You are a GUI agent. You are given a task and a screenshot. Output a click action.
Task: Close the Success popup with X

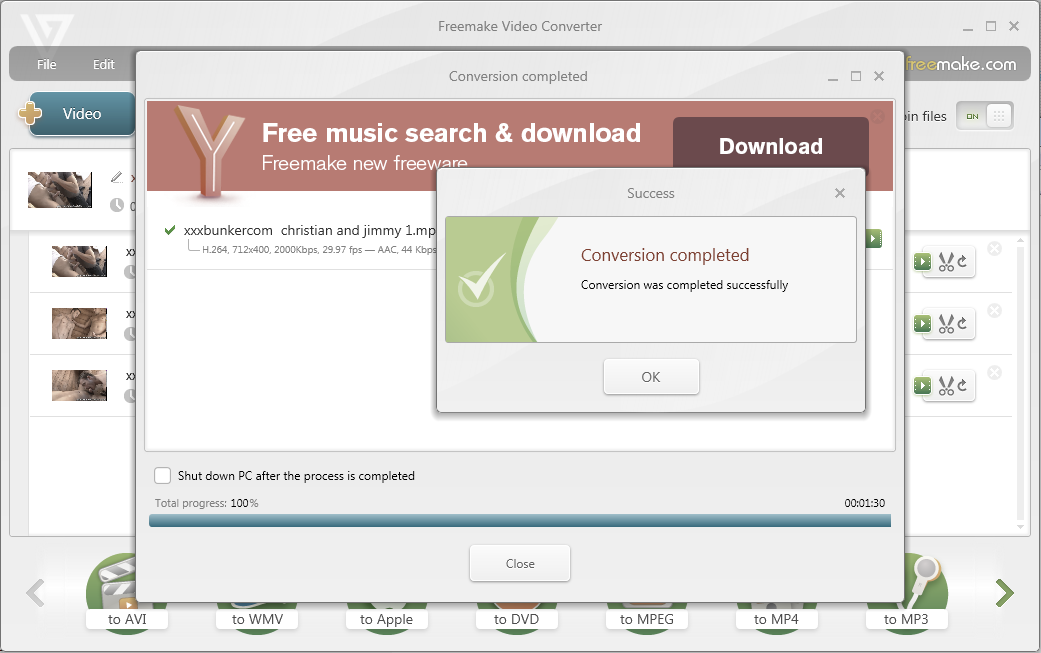pyautogui.click(x=840, y=193)
